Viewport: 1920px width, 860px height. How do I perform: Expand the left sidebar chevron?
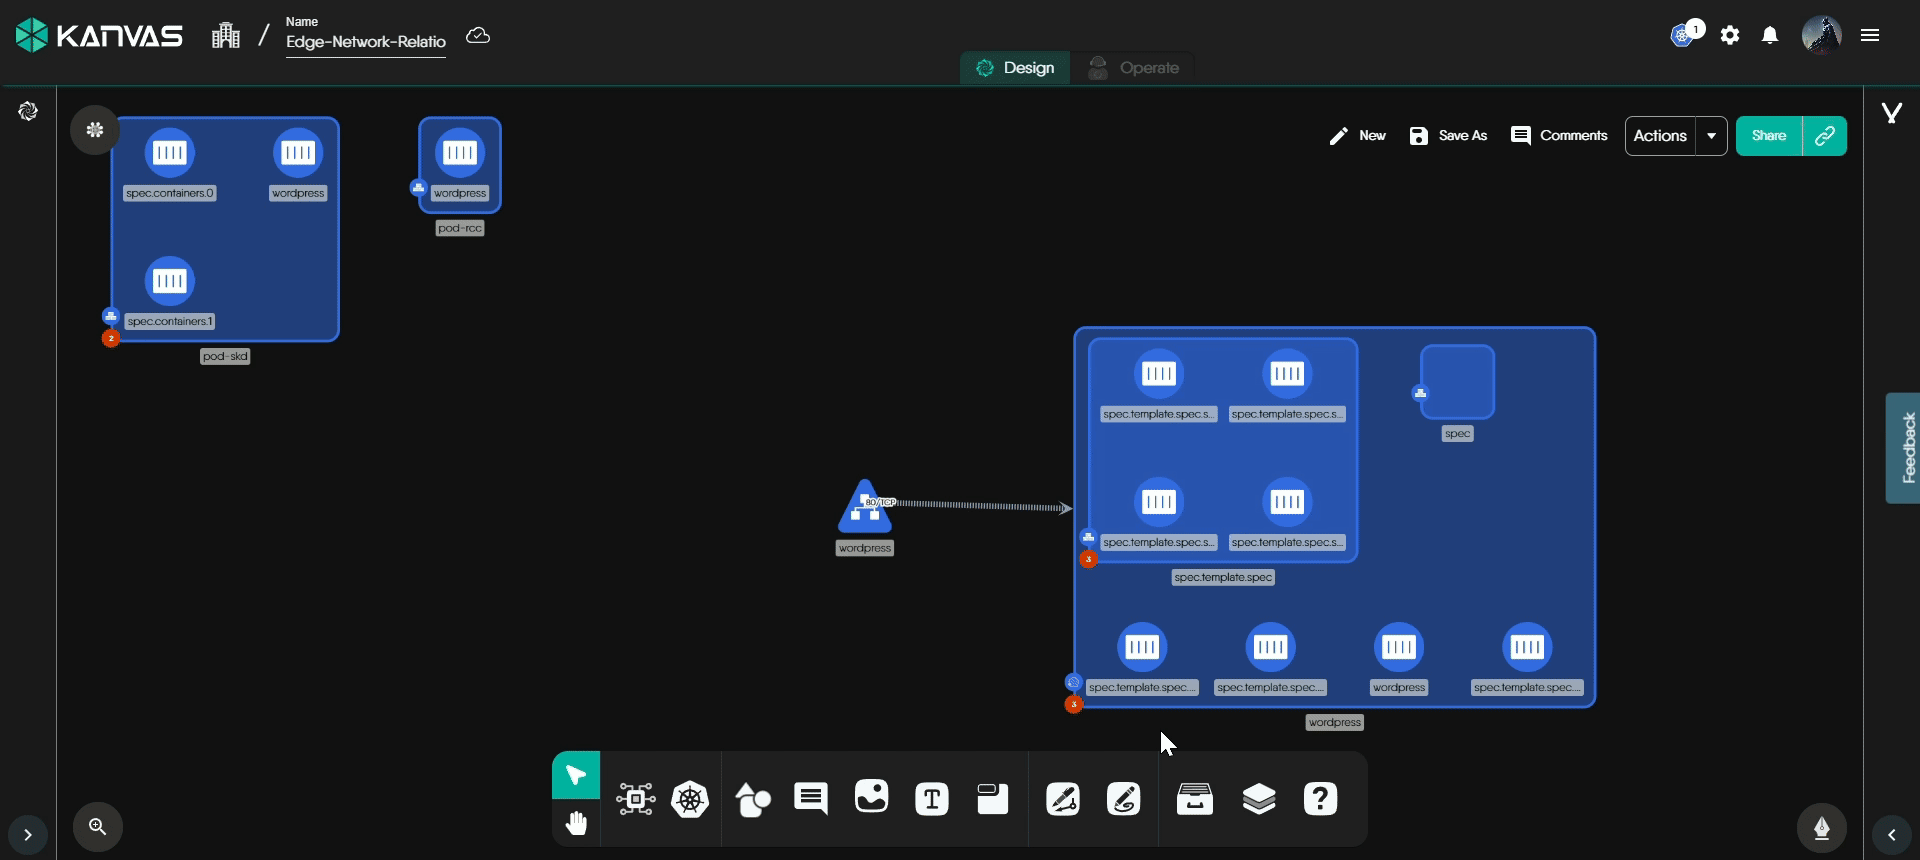[28, 835]
